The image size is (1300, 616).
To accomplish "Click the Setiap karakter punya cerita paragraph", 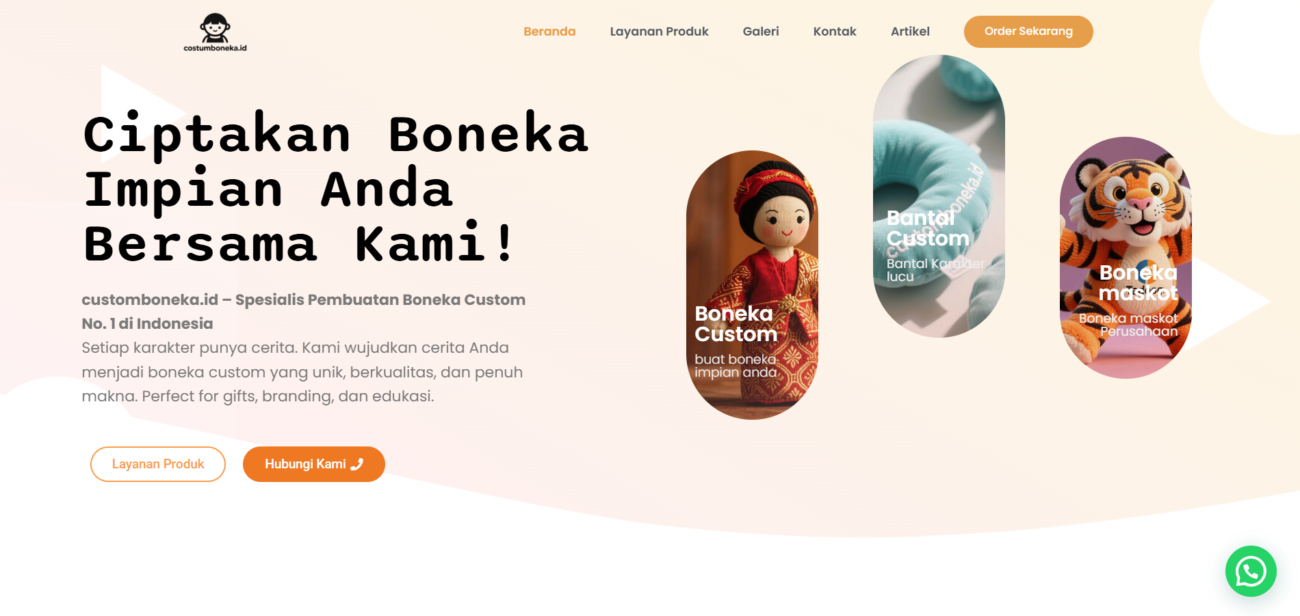I will coord(302,372).
